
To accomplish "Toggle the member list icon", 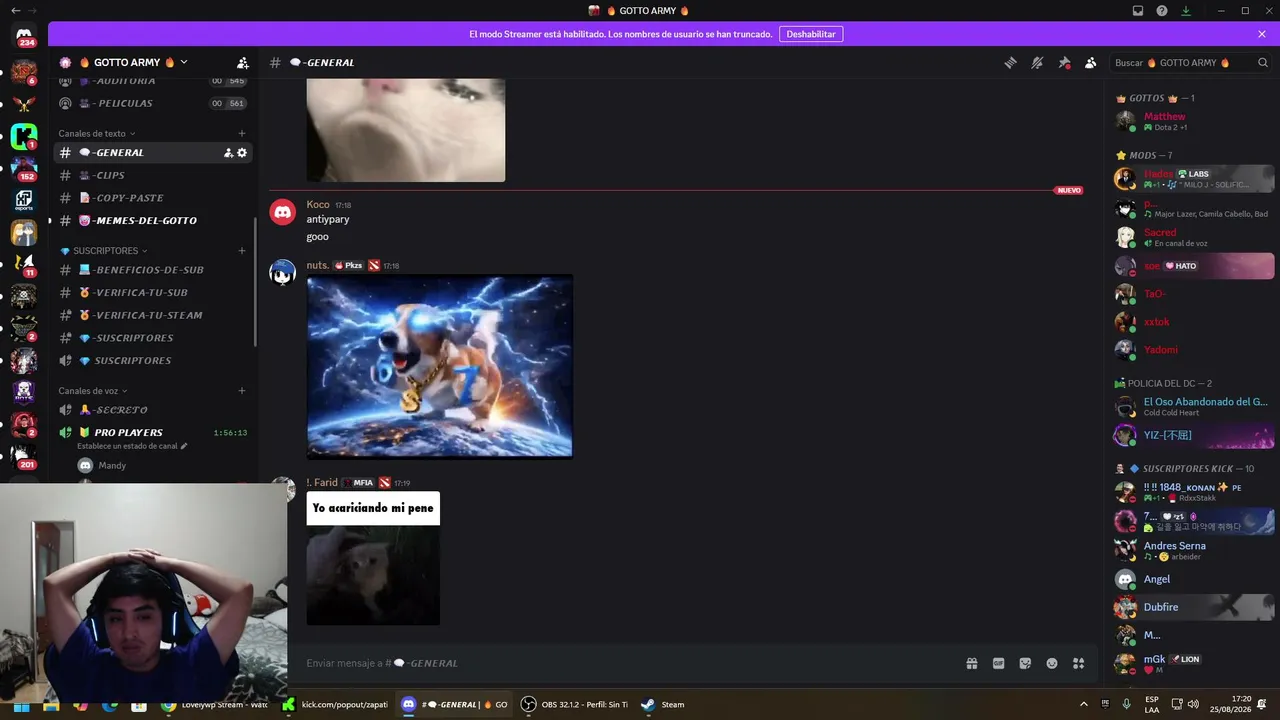I will pos(1091,62).
